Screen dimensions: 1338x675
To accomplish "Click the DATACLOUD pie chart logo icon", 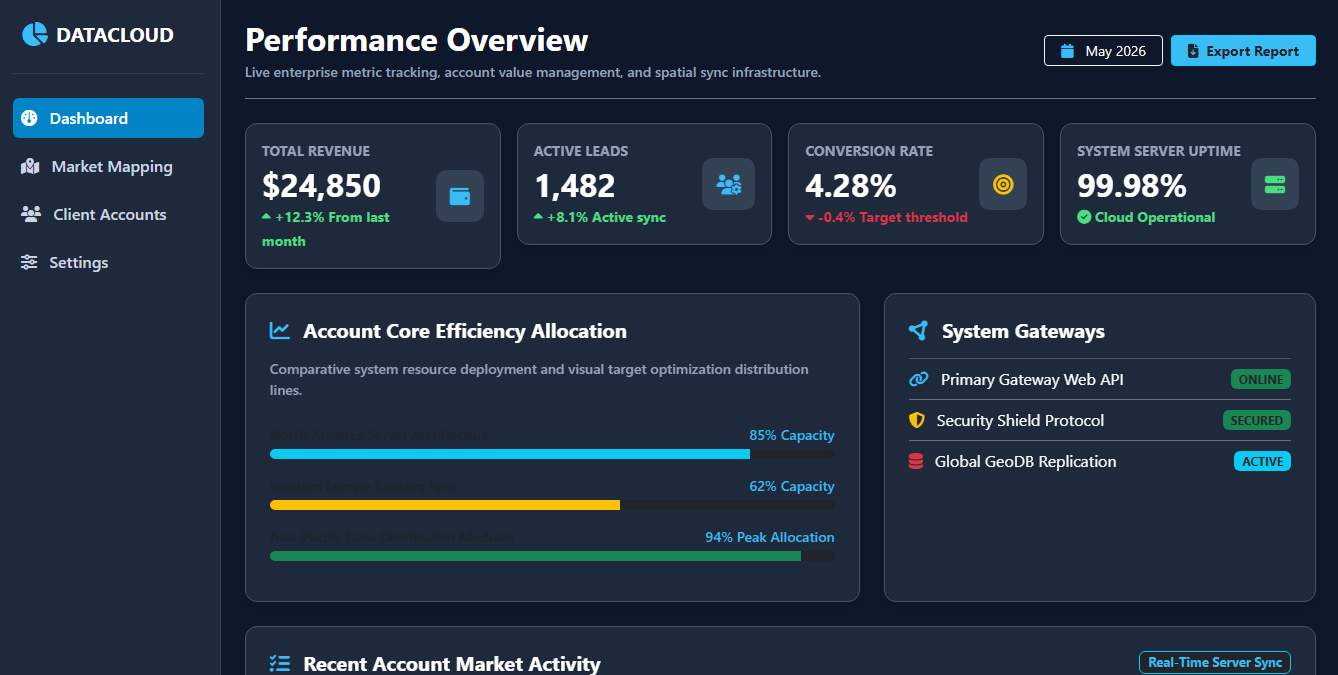I will point(35,35).
